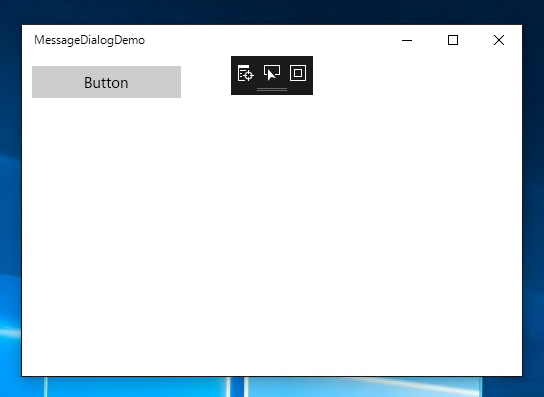This screenshot has height=397, width=544.
Task: Collapse the debug toolbar by its handle lines
Action: click(x=272, y=90)
